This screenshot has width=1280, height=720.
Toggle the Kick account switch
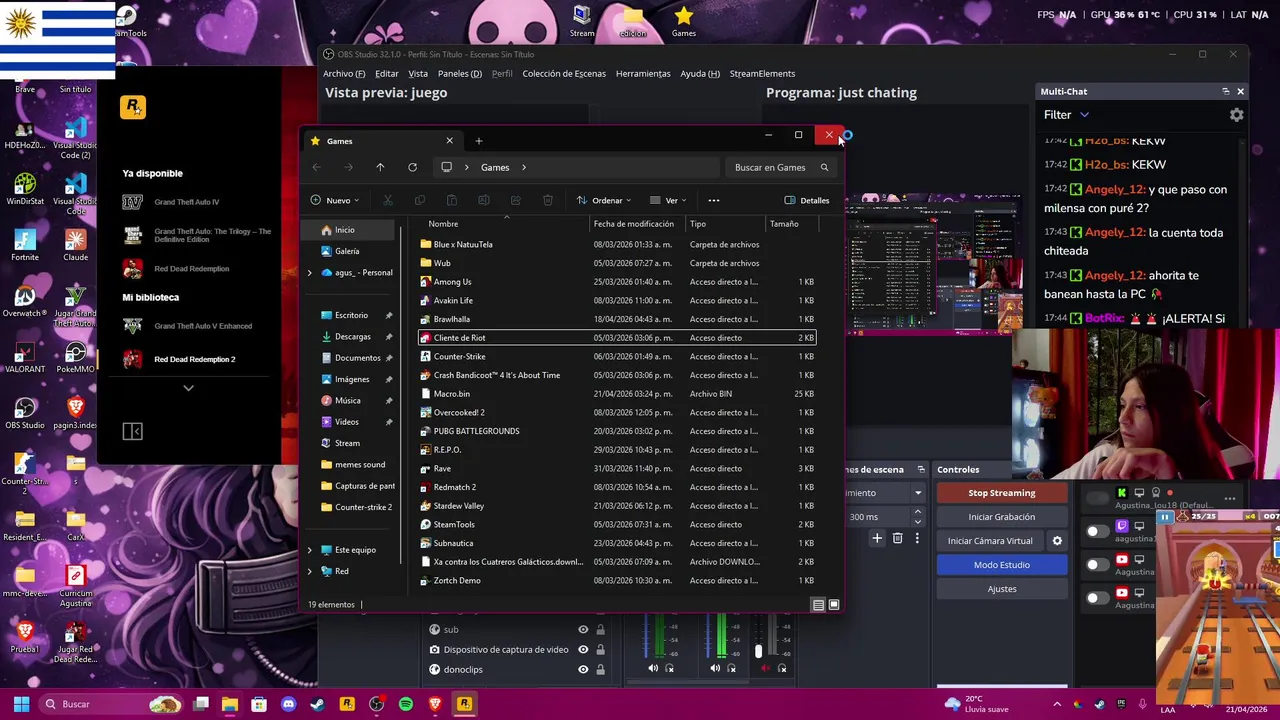[1098, 498]
